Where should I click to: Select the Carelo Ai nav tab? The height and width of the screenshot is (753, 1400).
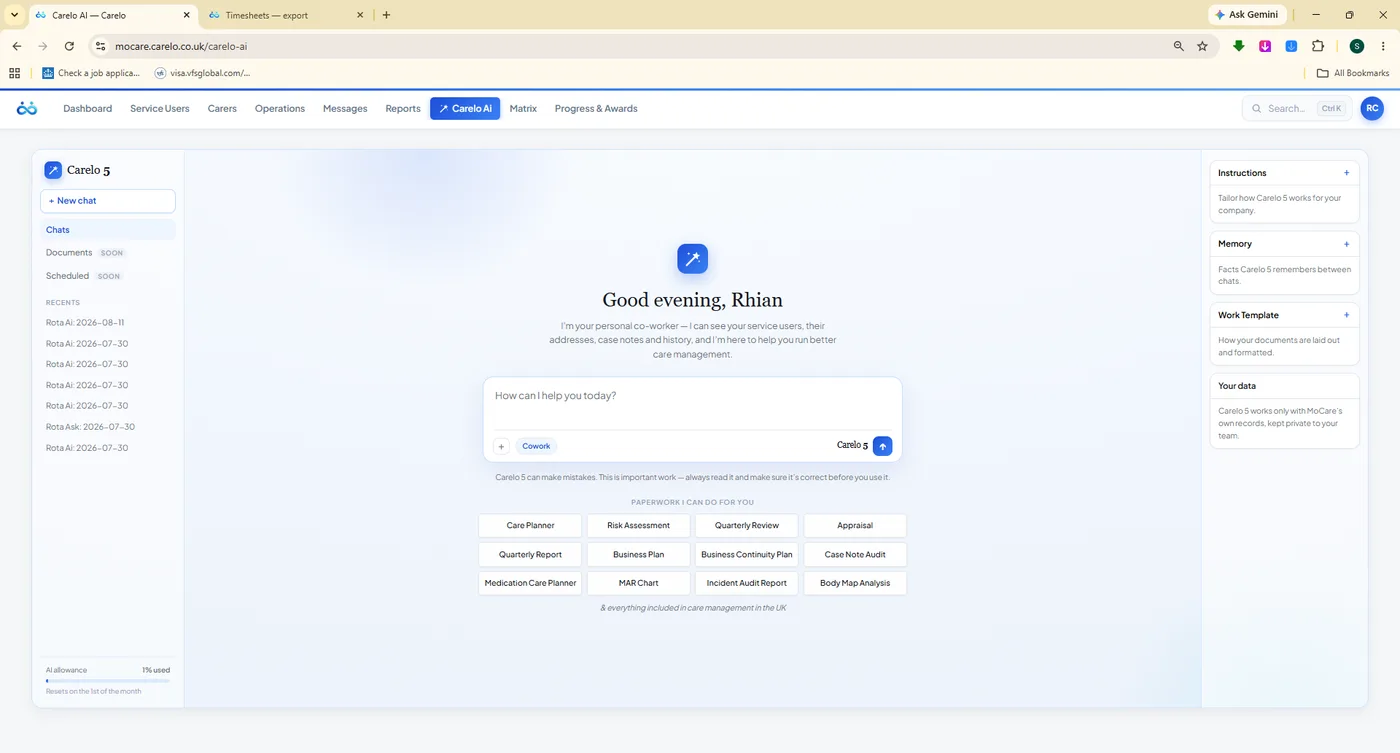pos(465,108)
